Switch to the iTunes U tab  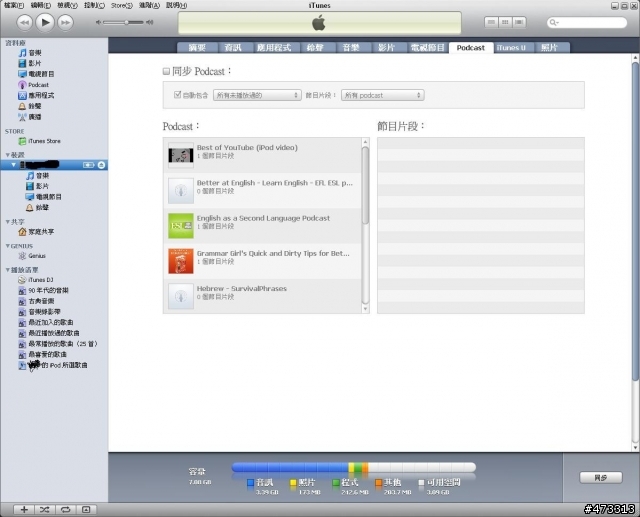pyautogui.click(x=511, y=48)
